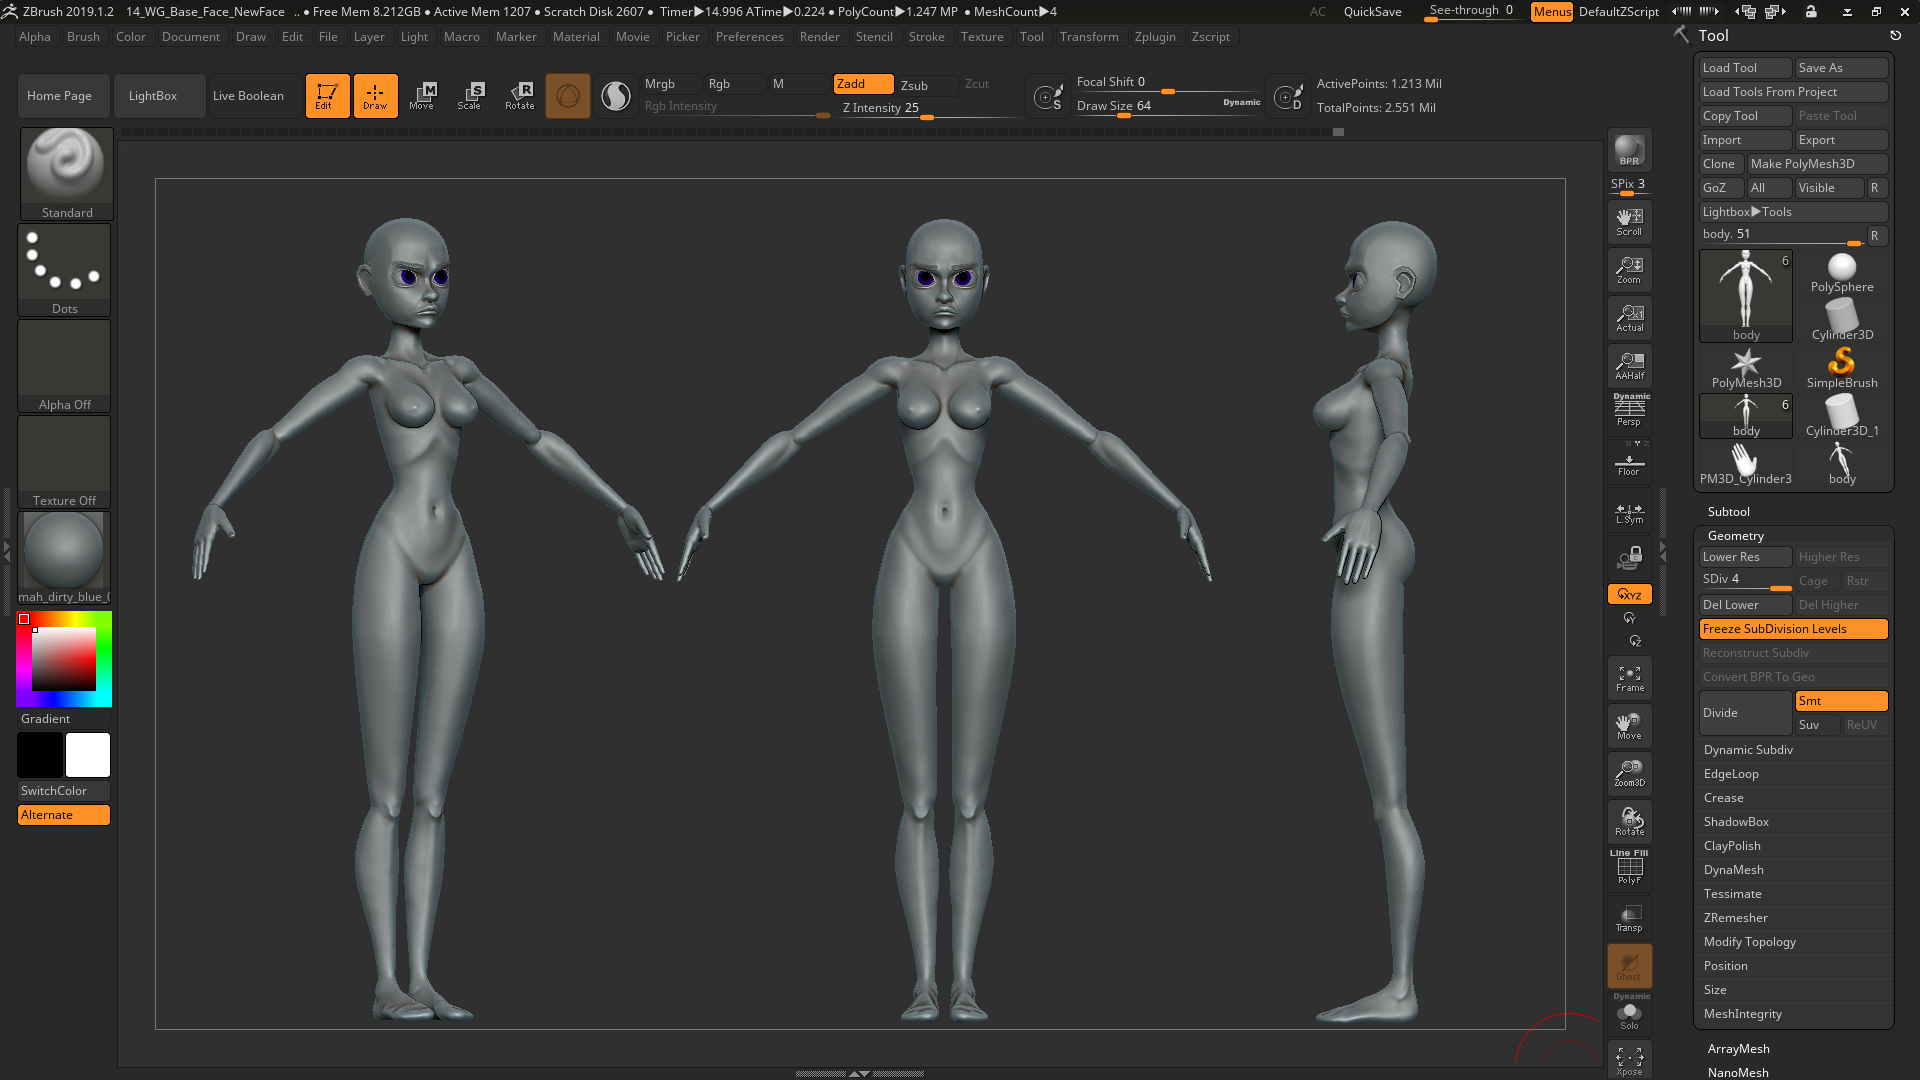This screenshot has height=1080, width=1920.
Task: Activate Zsub sculpting mode
Action: click(925, 85)
